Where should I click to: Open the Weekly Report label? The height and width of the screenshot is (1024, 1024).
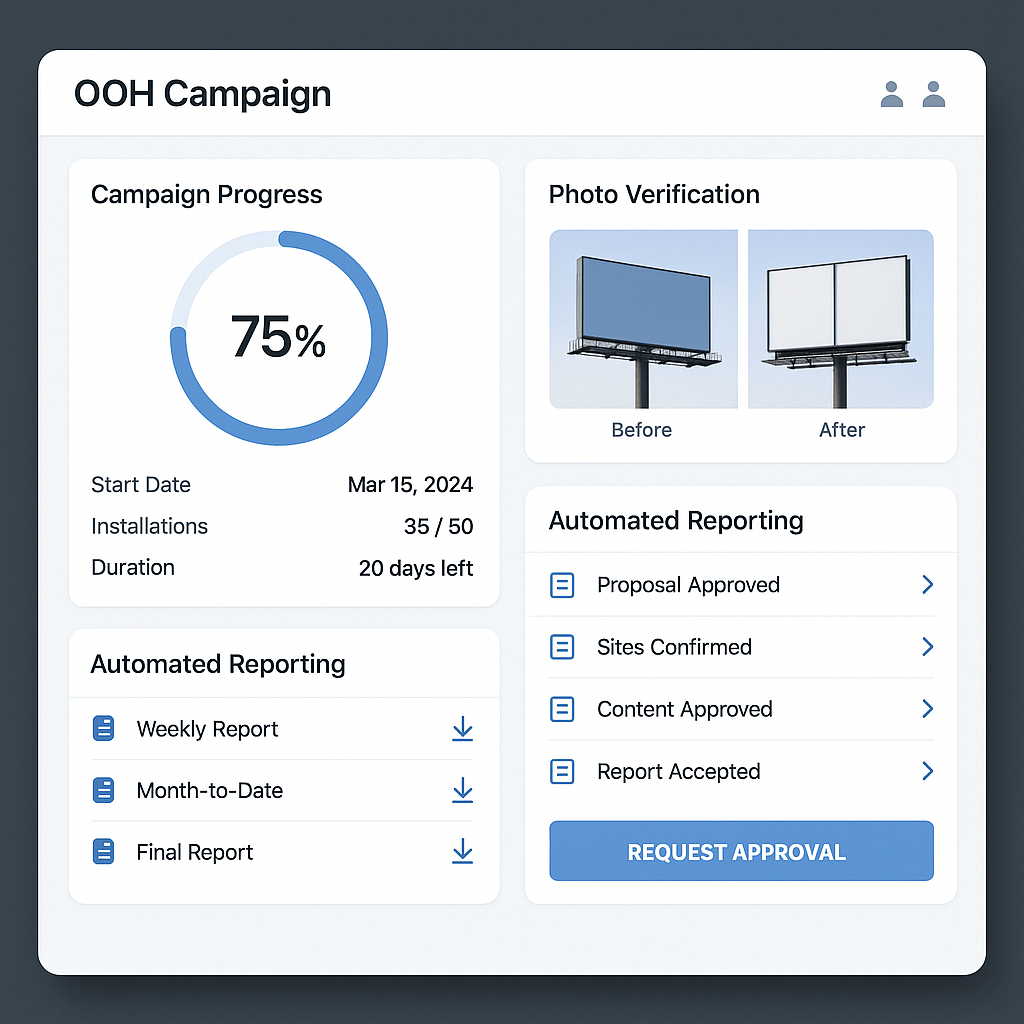207,729
